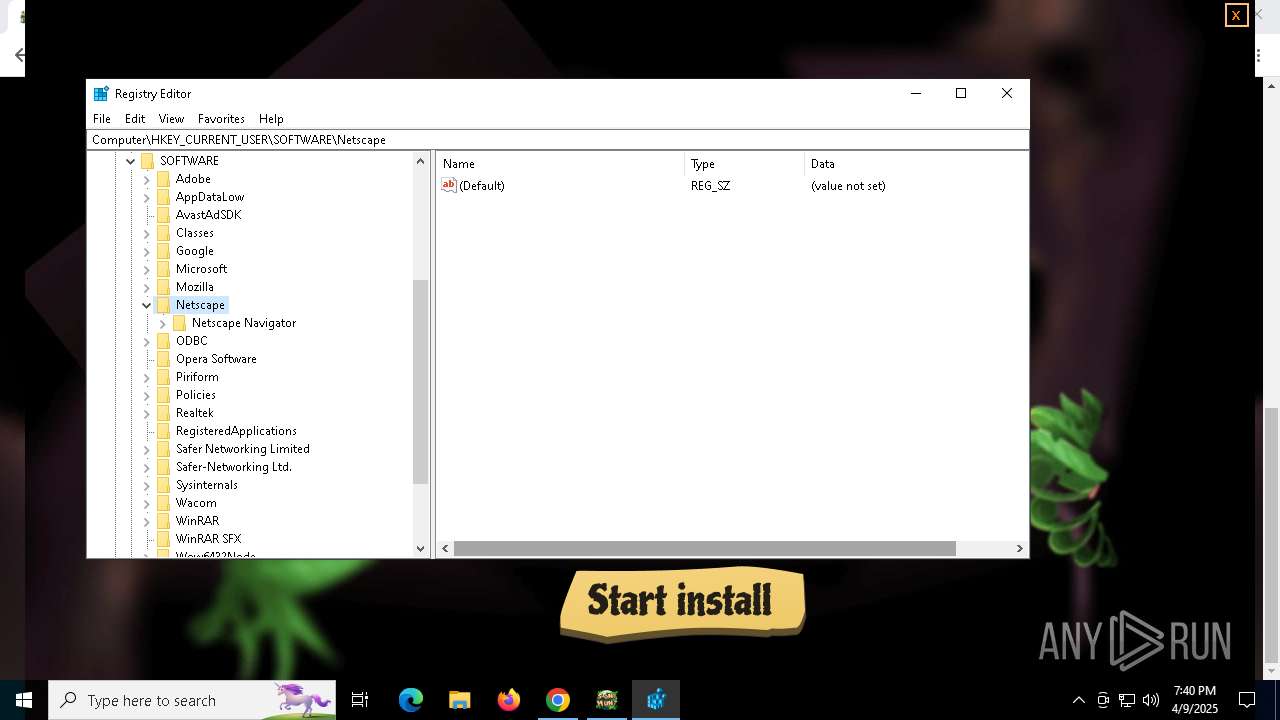This screenshot has width=1280, height=720.
Task: Click the tree pane scroll down arrow
Action: pos(420,548)
